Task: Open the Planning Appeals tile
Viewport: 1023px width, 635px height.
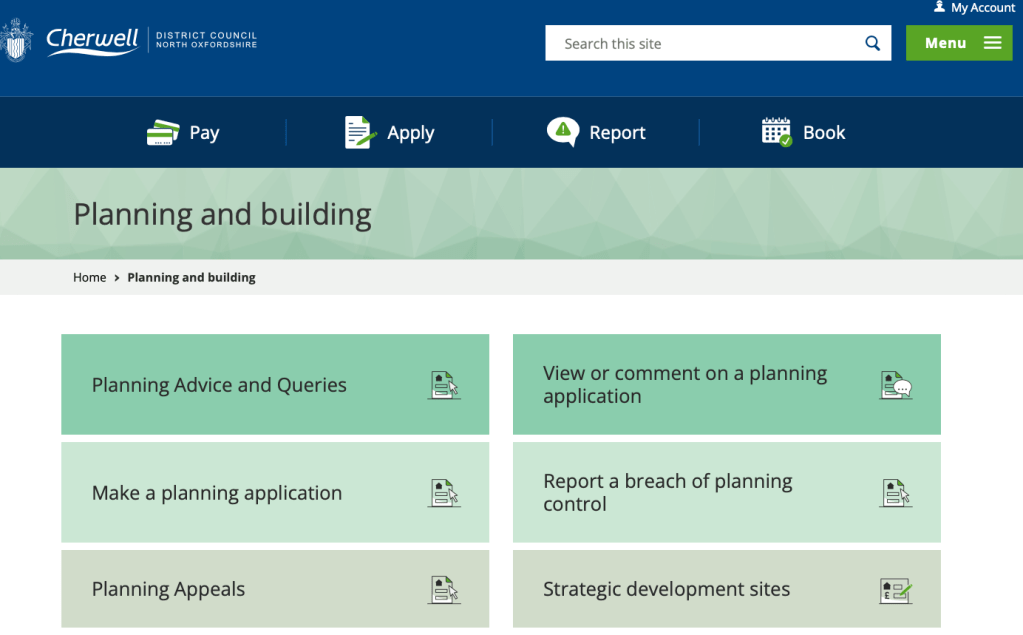Action: (168, 589)
